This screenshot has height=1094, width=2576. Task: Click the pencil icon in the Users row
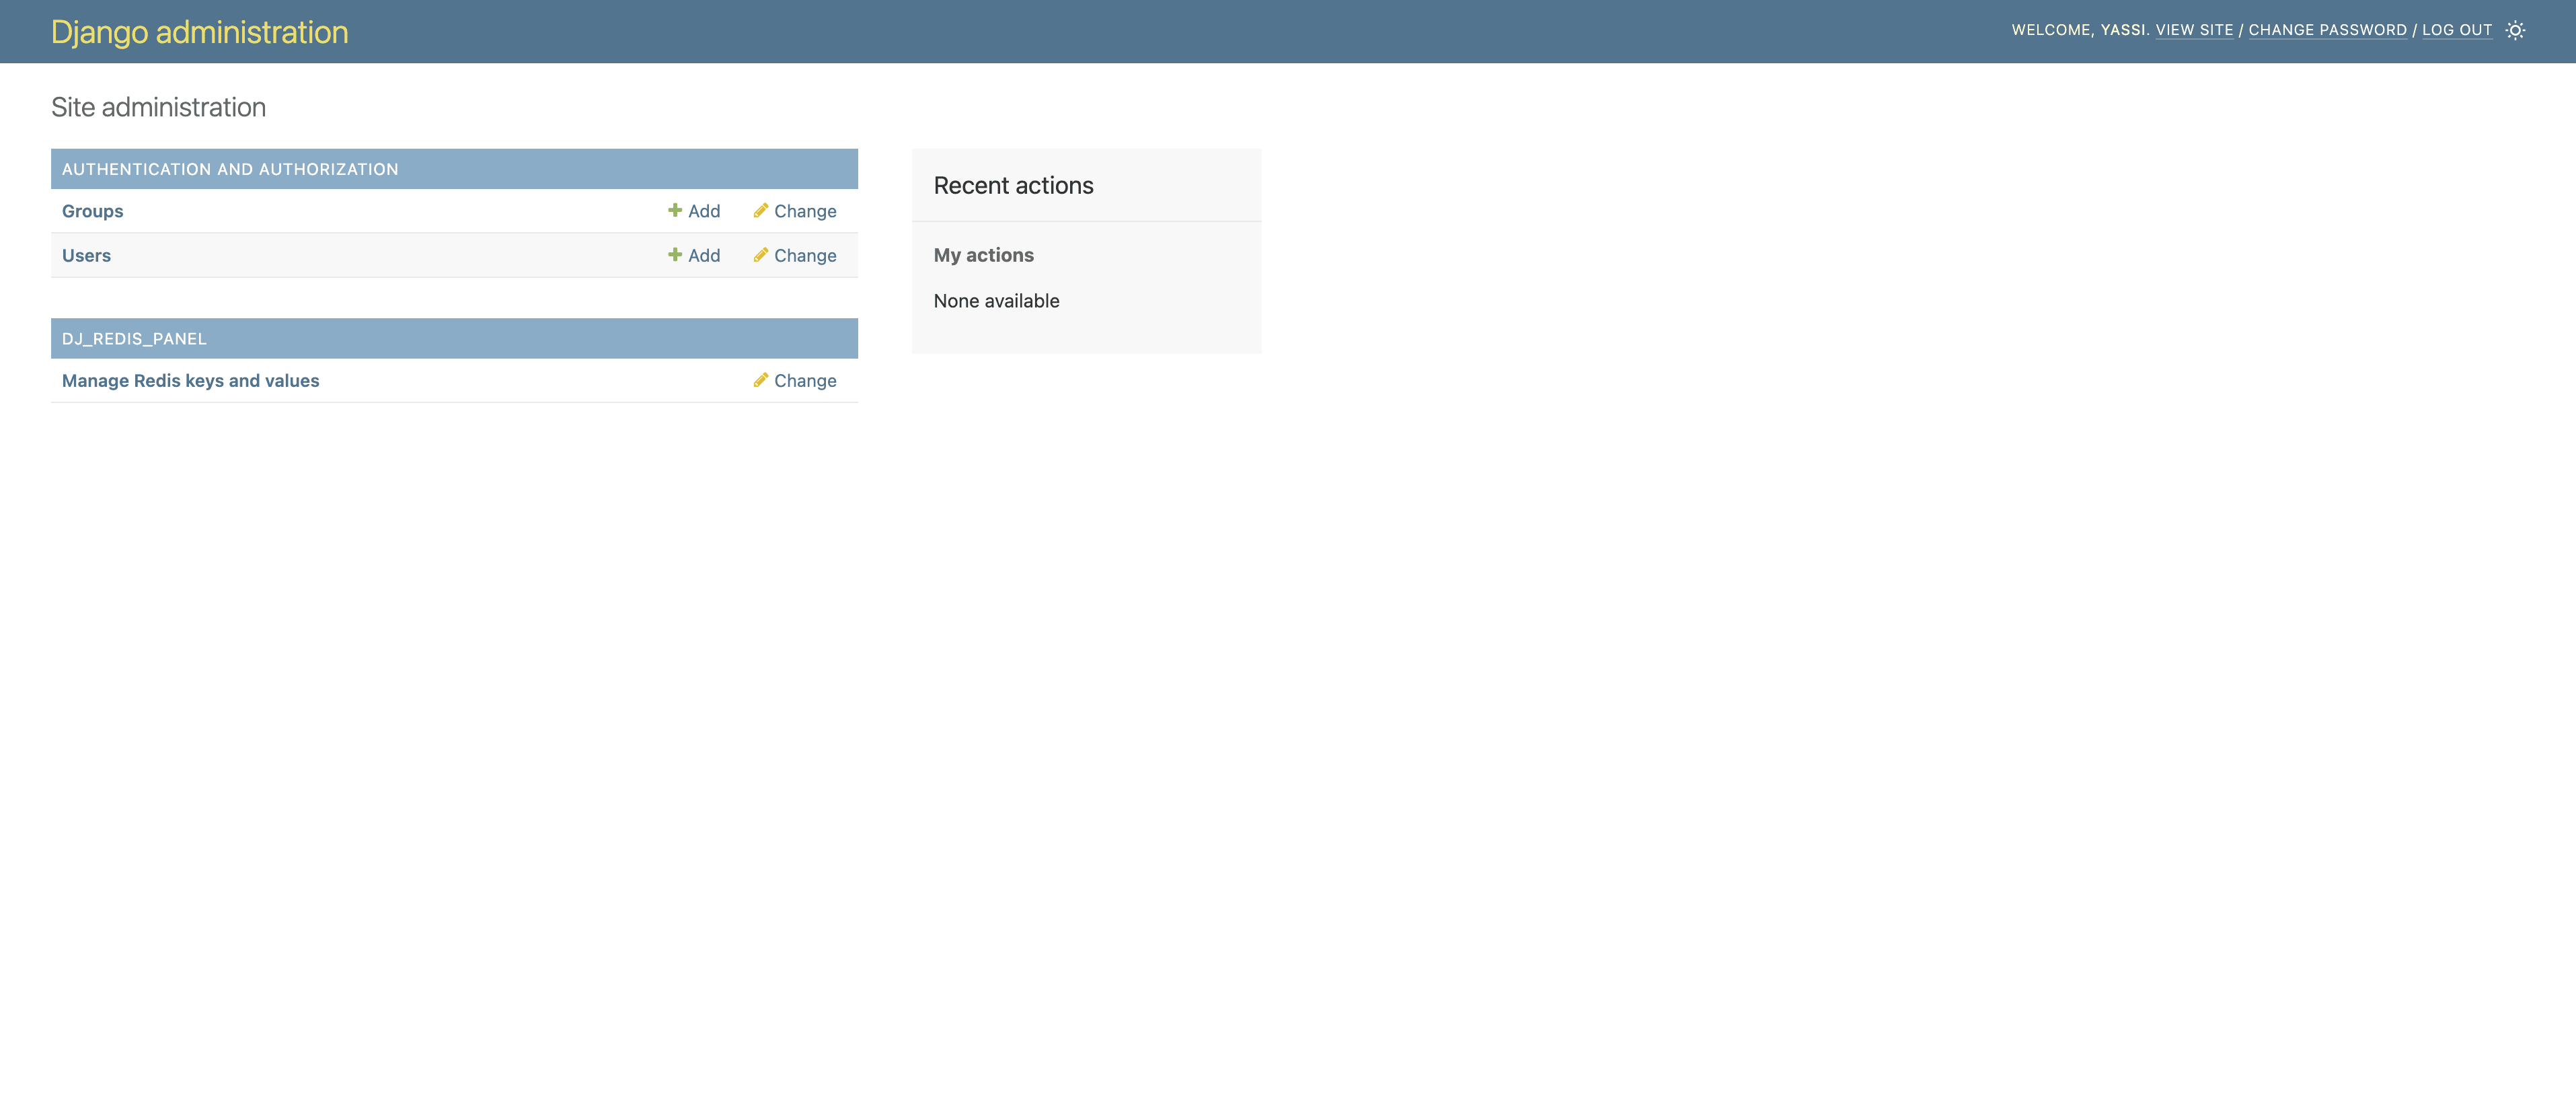coord(761,255)
